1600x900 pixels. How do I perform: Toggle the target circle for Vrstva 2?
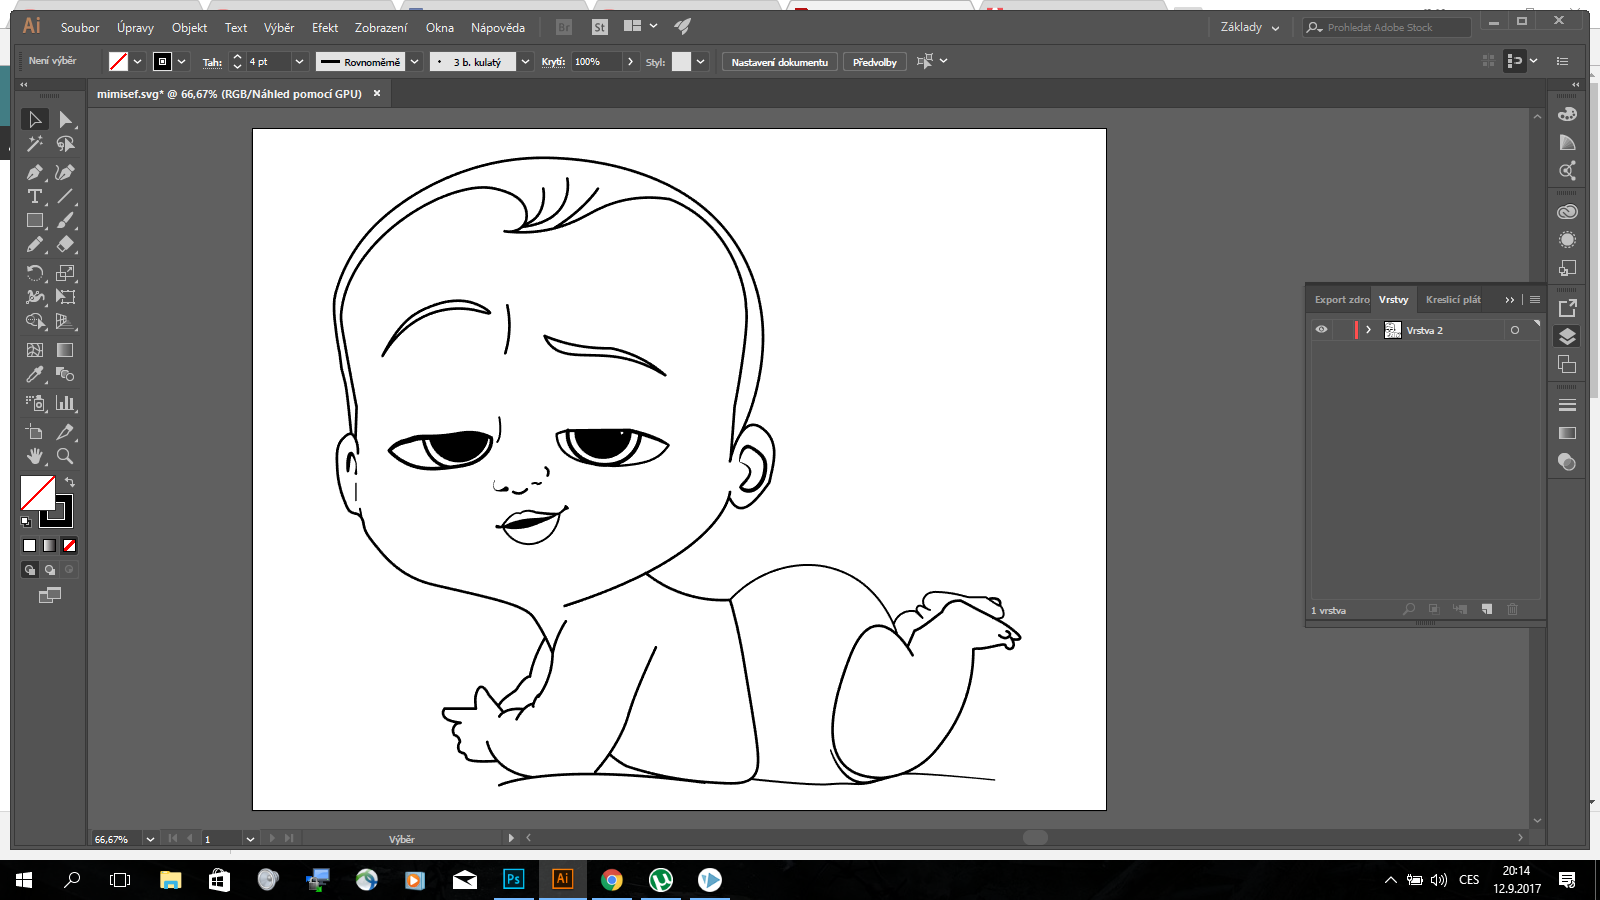click(x=1515, y=330)
